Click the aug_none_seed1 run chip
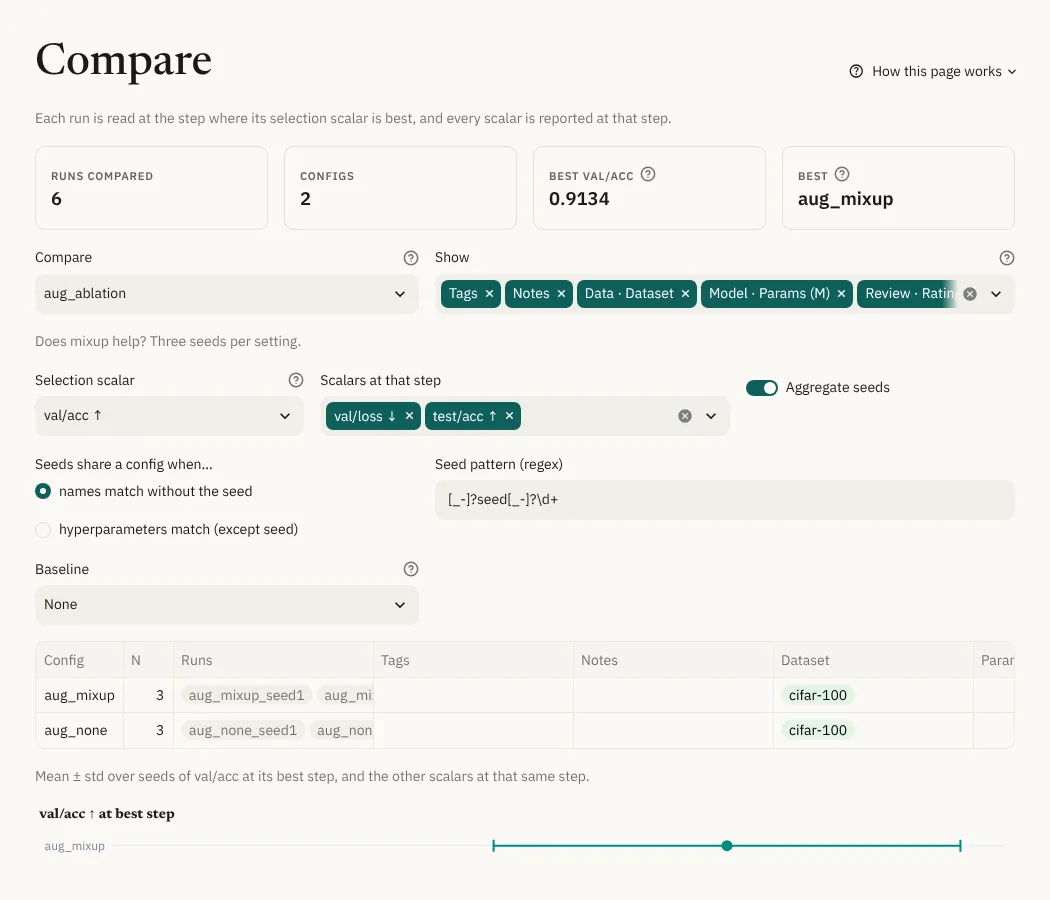 242,730
